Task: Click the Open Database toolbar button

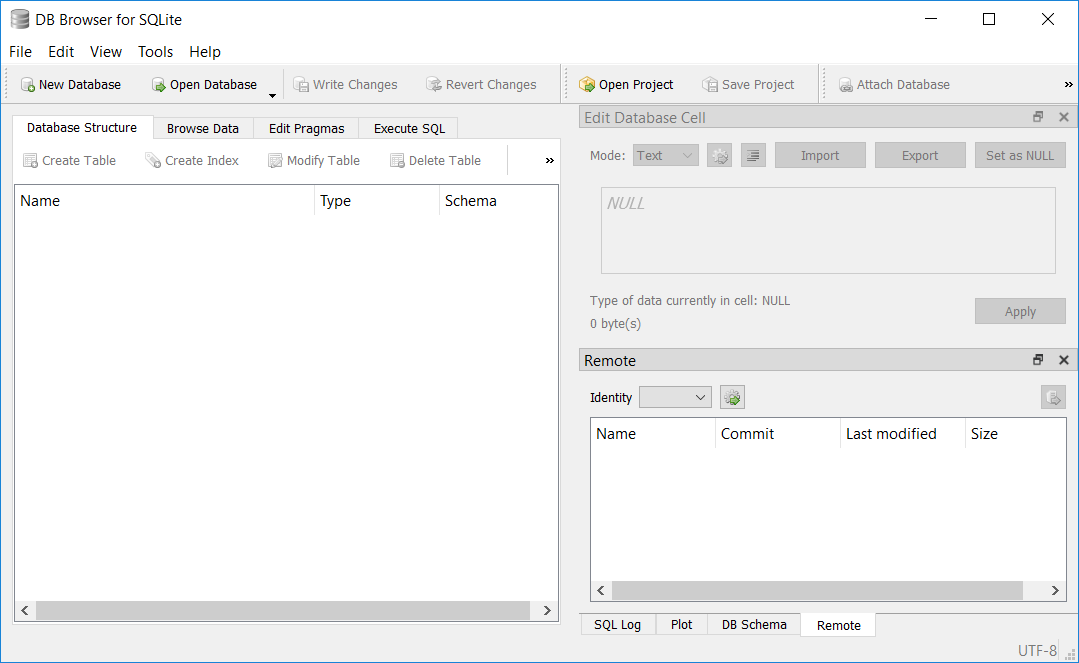Action: [x=204, y=85]
